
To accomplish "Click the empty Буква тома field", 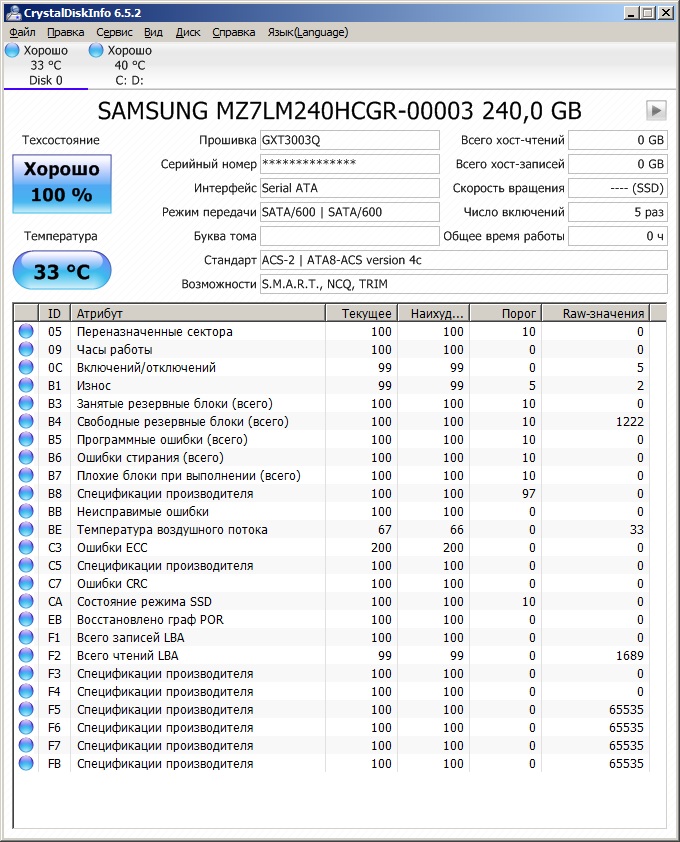I will click(x=350, y=236).
